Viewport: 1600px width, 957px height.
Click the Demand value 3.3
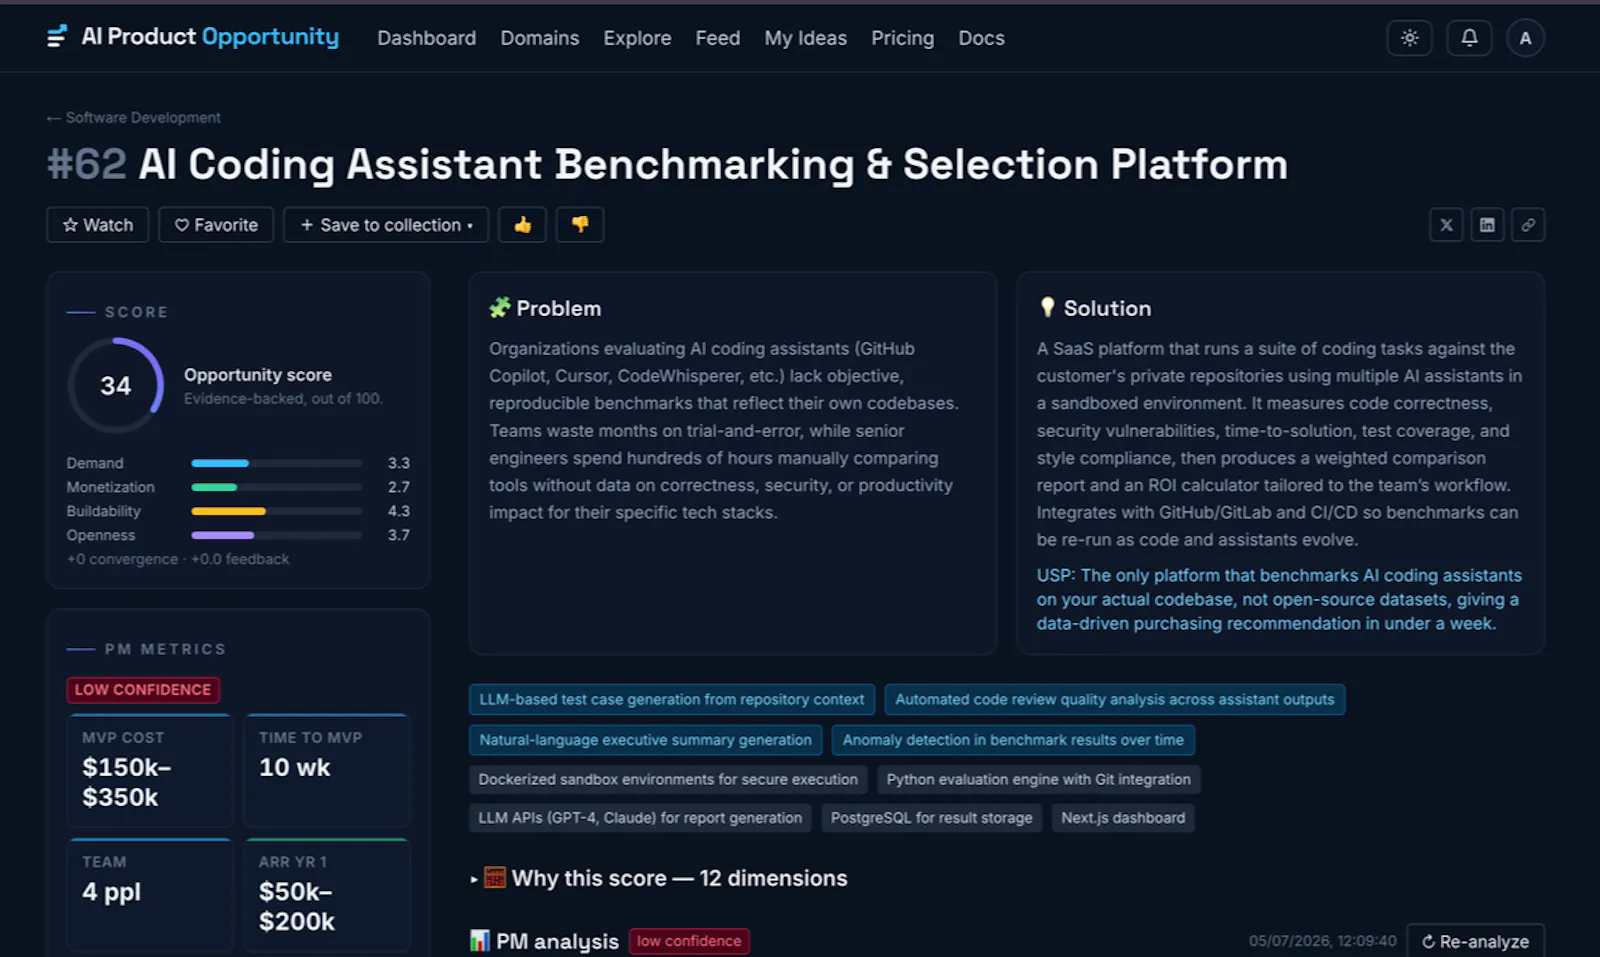click(399, 463)
